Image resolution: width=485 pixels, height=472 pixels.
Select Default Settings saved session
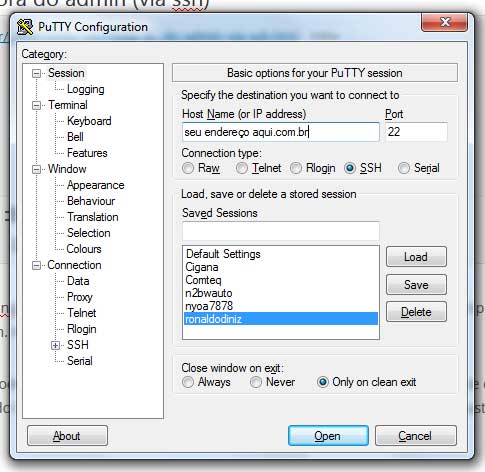[x=281, y=254]
